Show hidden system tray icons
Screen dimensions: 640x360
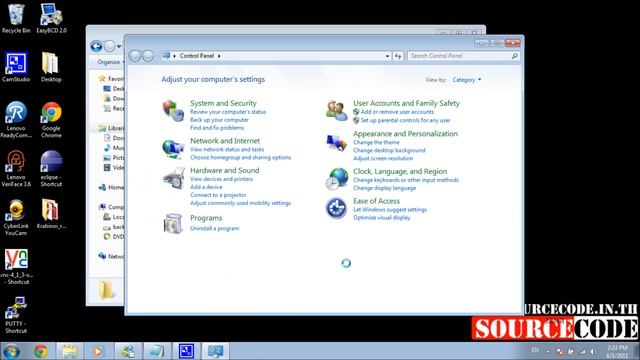548,351
